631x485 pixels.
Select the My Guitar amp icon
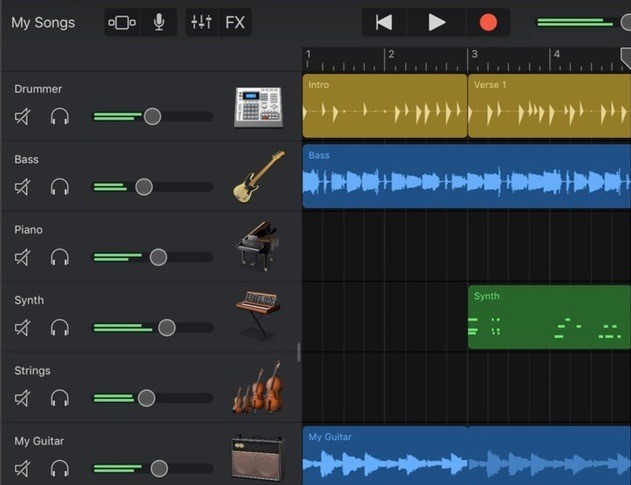(257, 459)
